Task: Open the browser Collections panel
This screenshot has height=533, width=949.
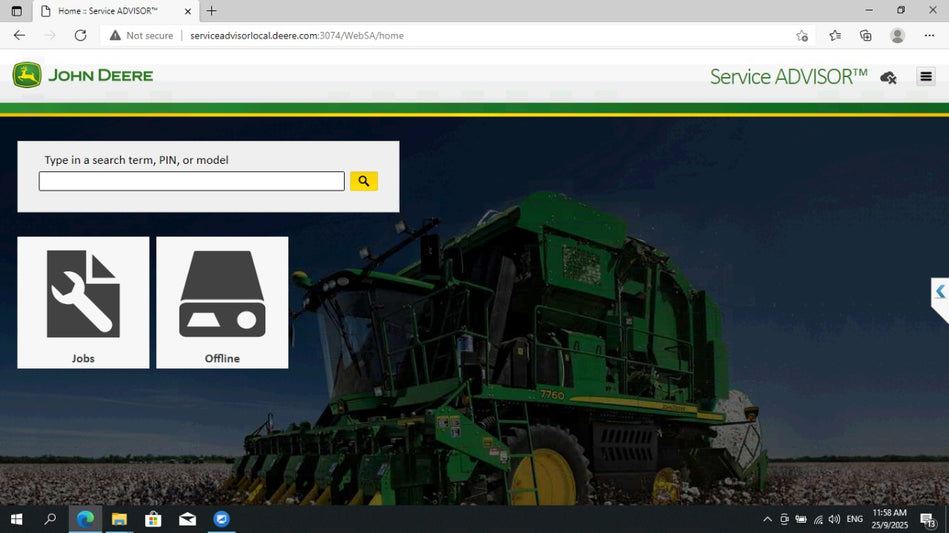Action: click(x=866, y=35)
